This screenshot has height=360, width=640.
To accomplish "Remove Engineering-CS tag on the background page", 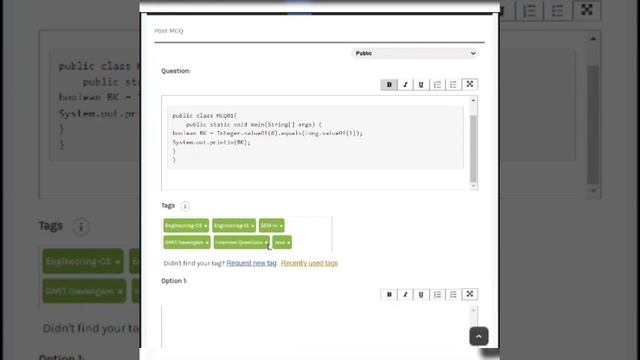I will point(118,262).
